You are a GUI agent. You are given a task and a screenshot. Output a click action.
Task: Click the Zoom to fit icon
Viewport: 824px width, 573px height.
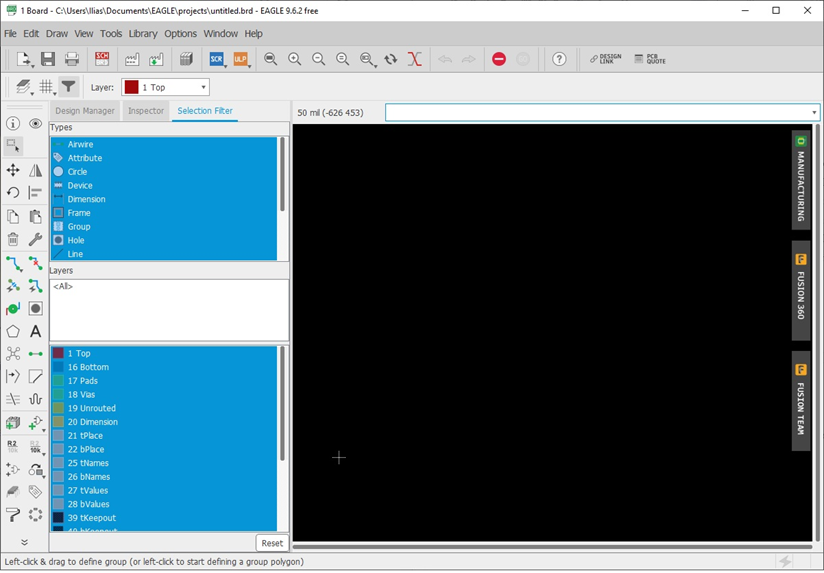(270, 60)
